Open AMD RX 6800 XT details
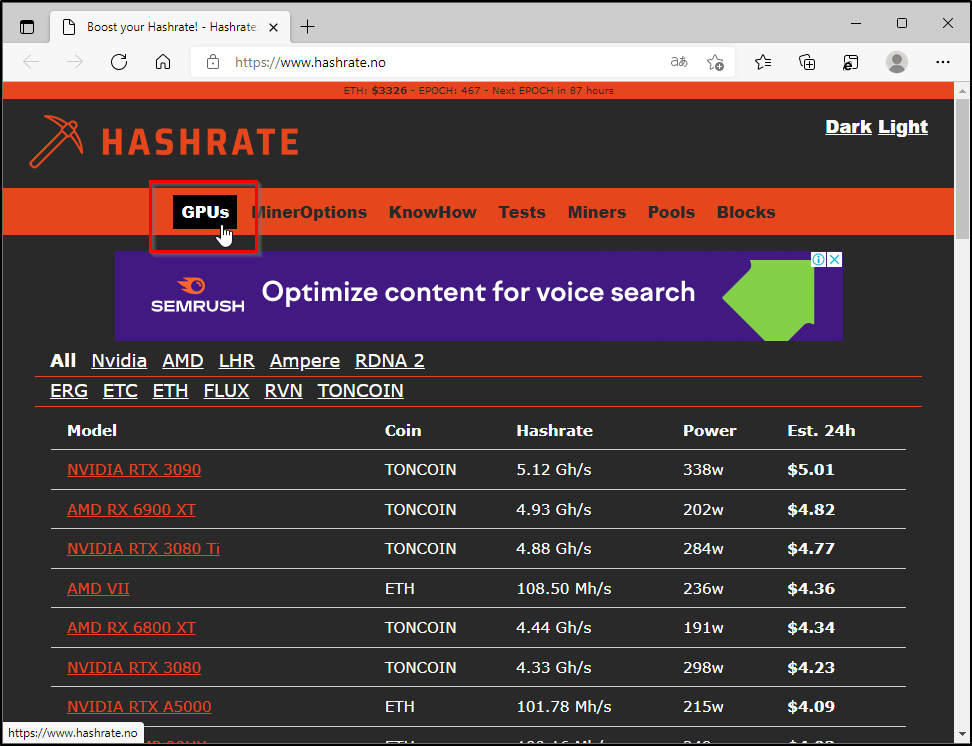This screenshot has width=972, height=746. click(x=131, y=628)
